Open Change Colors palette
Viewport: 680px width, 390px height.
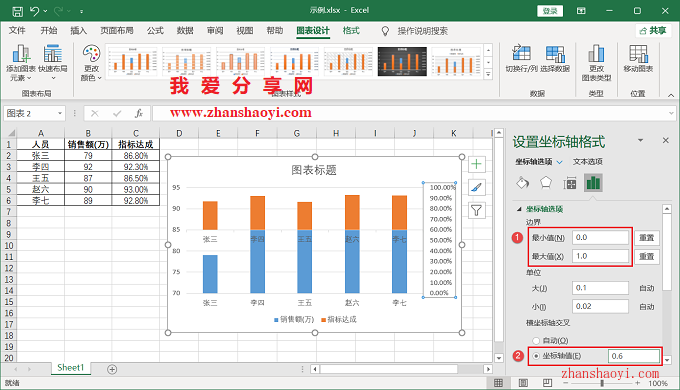(x=91, y=63)
